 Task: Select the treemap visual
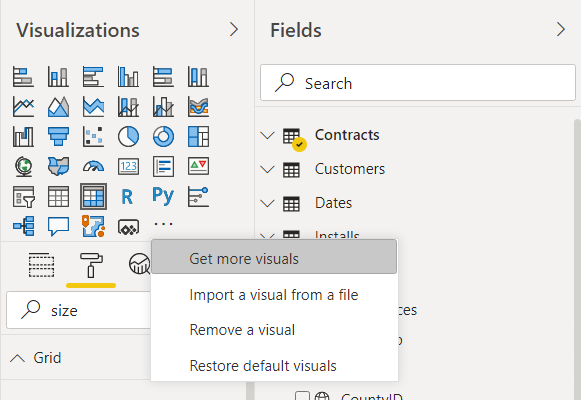pyautogui.click(x=199, y=136)
